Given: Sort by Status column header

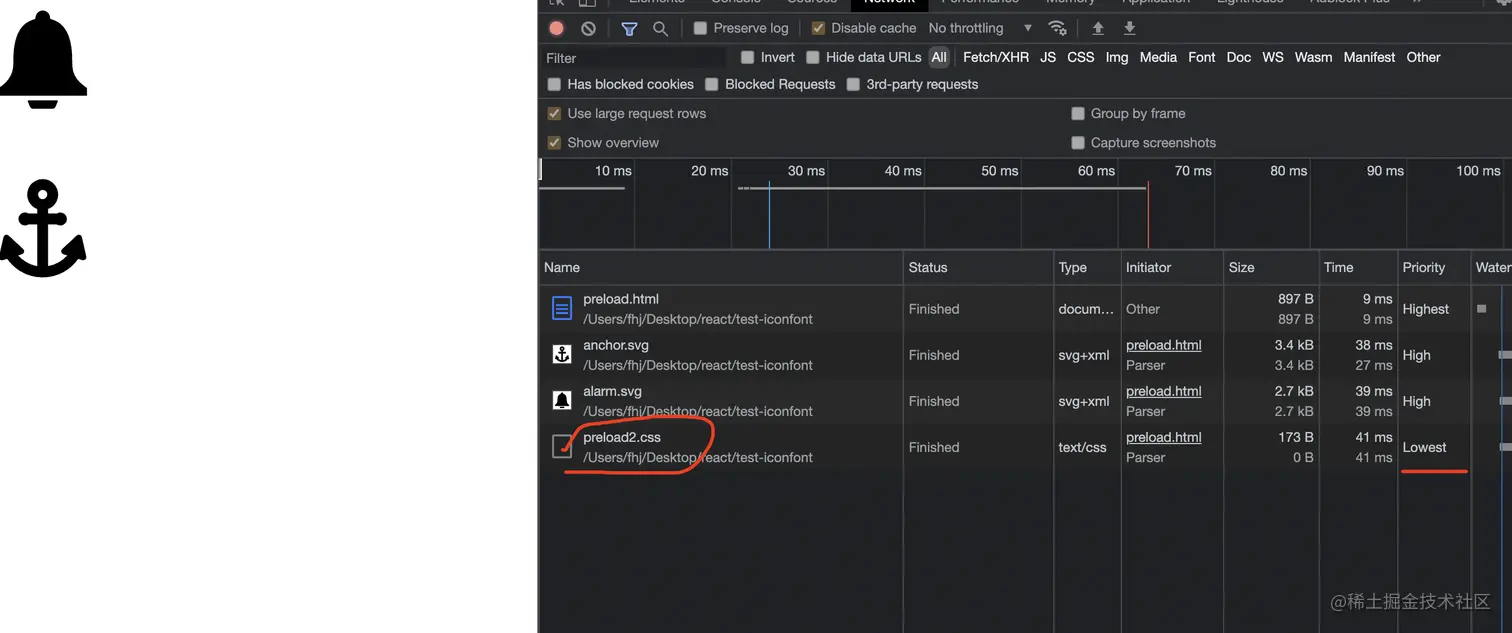Looking at the screenshot, I should coord(978,267).
